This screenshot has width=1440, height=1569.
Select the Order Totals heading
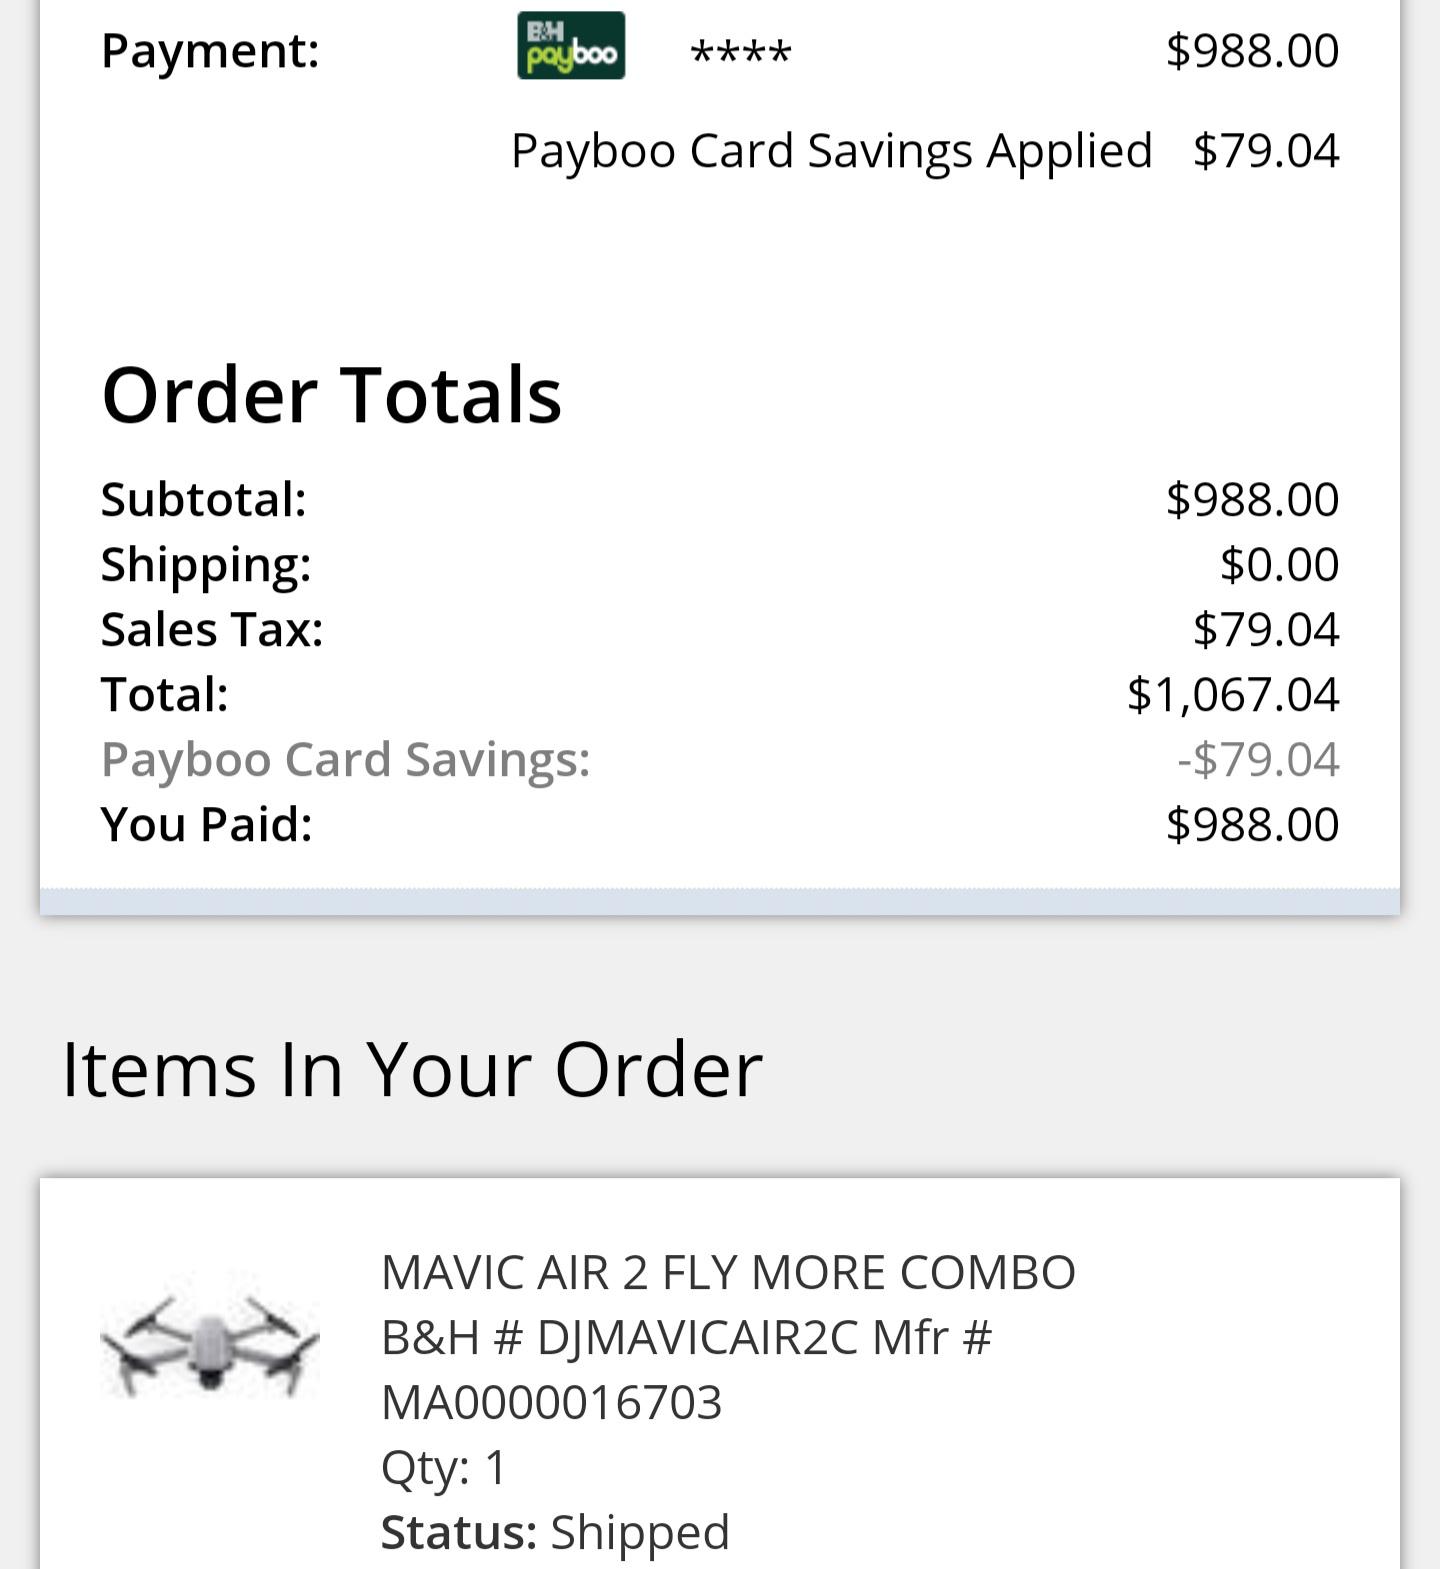pos(332,394)
